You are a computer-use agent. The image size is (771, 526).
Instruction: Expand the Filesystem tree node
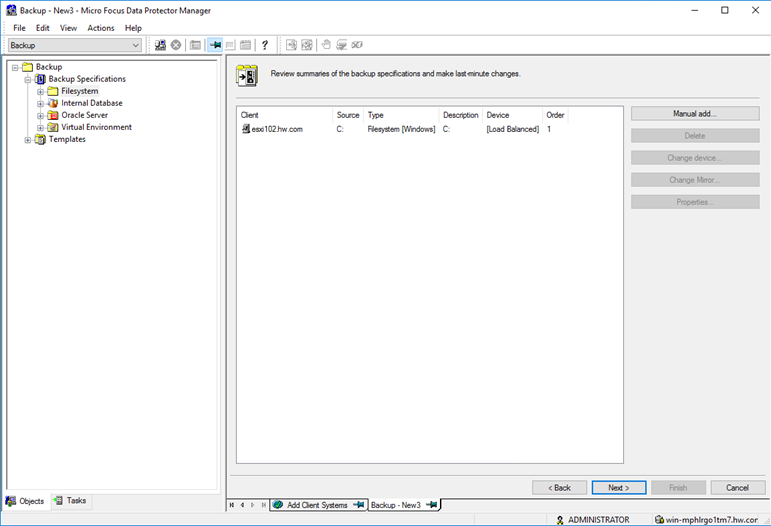click(x=40, y=91)
